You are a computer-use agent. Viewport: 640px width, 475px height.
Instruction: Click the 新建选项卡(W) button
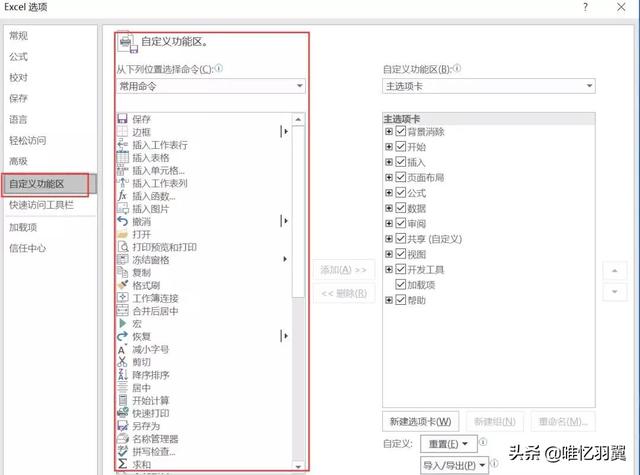pos(420,421)
